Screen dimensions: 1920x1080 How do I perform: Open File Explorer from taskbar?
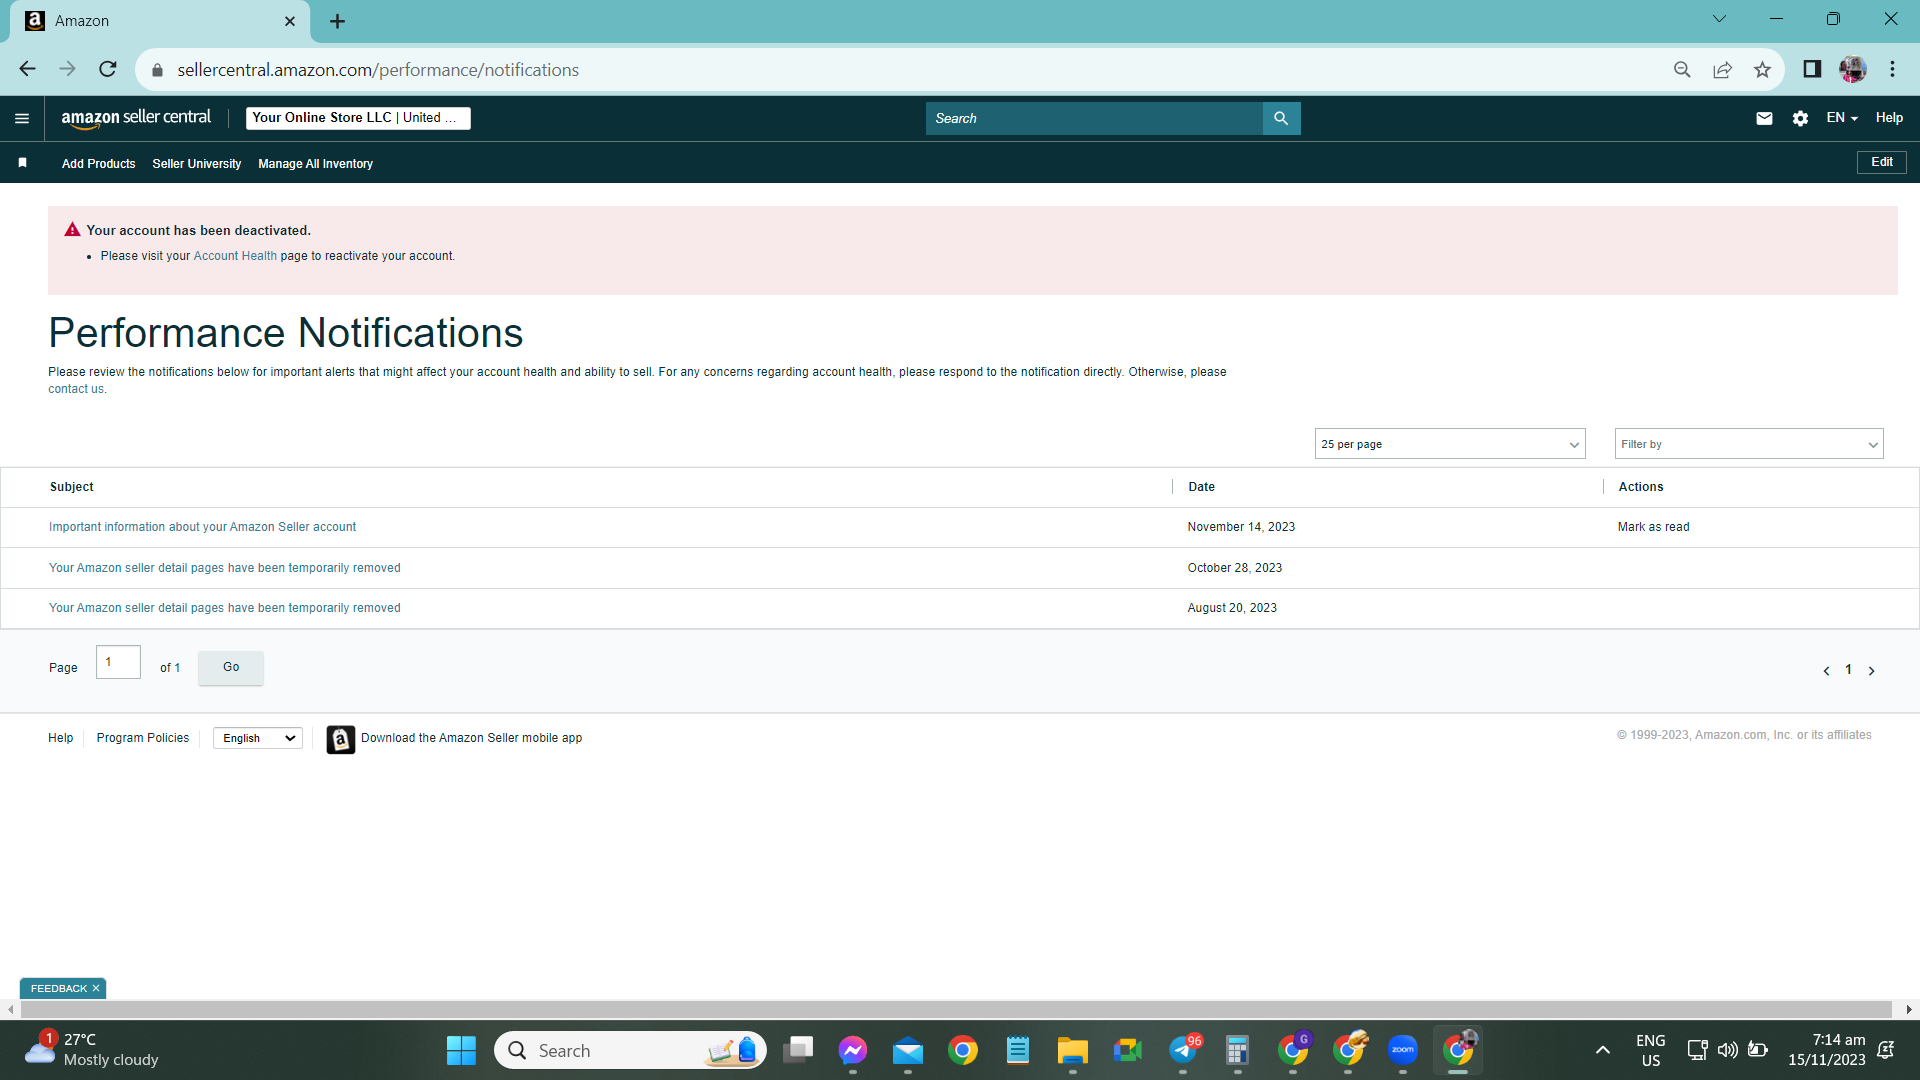pos(1073,1050)
